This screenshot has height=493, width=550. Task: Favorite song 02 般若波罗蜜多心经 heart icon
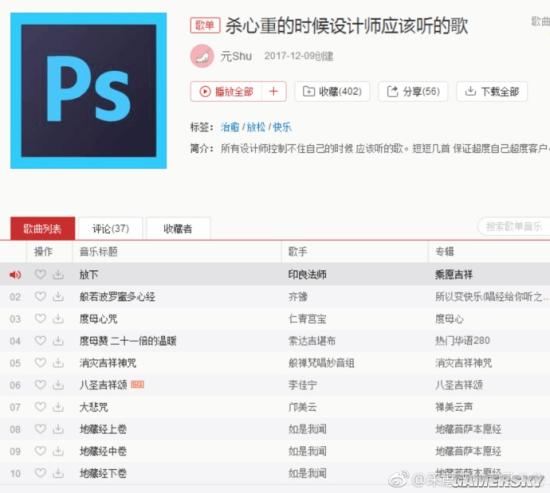pos(40,297)
